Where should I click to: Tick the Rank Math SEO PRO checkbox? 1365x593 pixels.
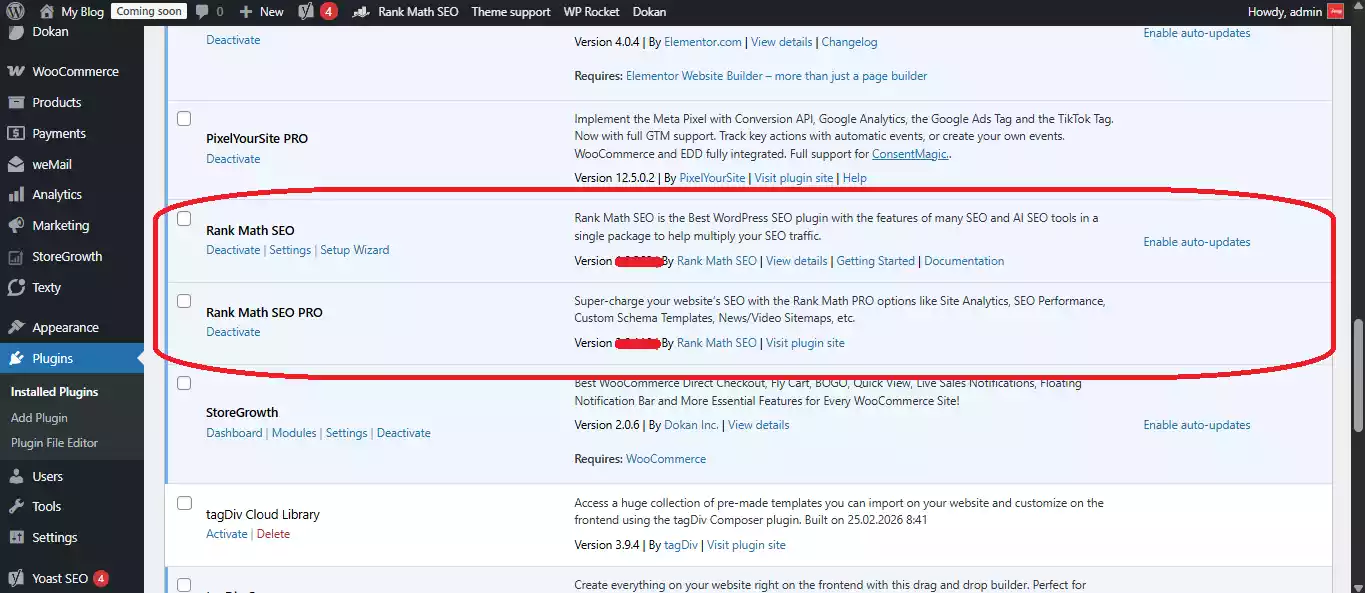pos(184,300)
